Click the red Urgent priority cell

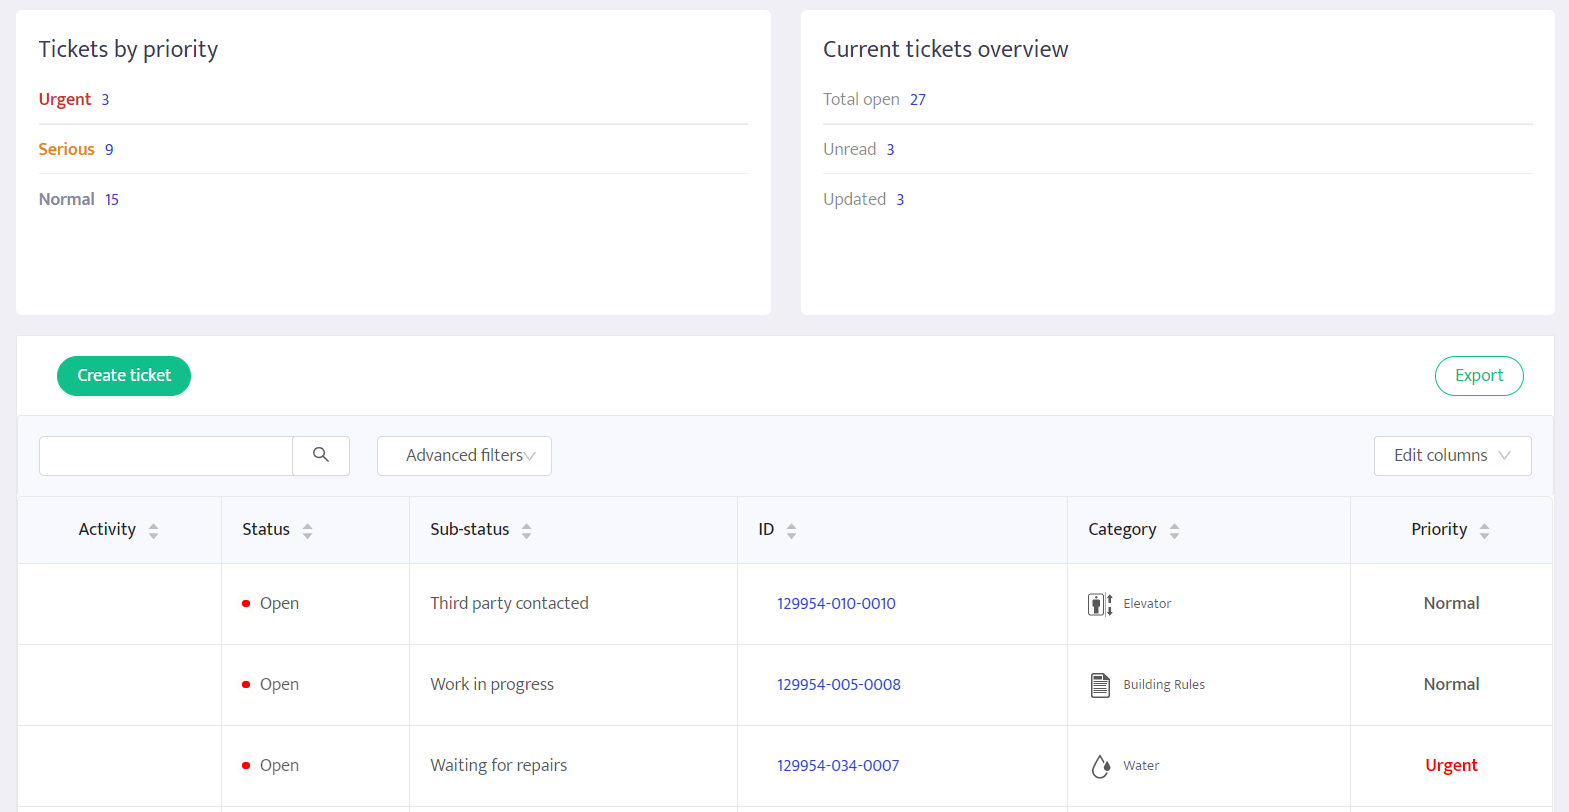(1451, 766)
